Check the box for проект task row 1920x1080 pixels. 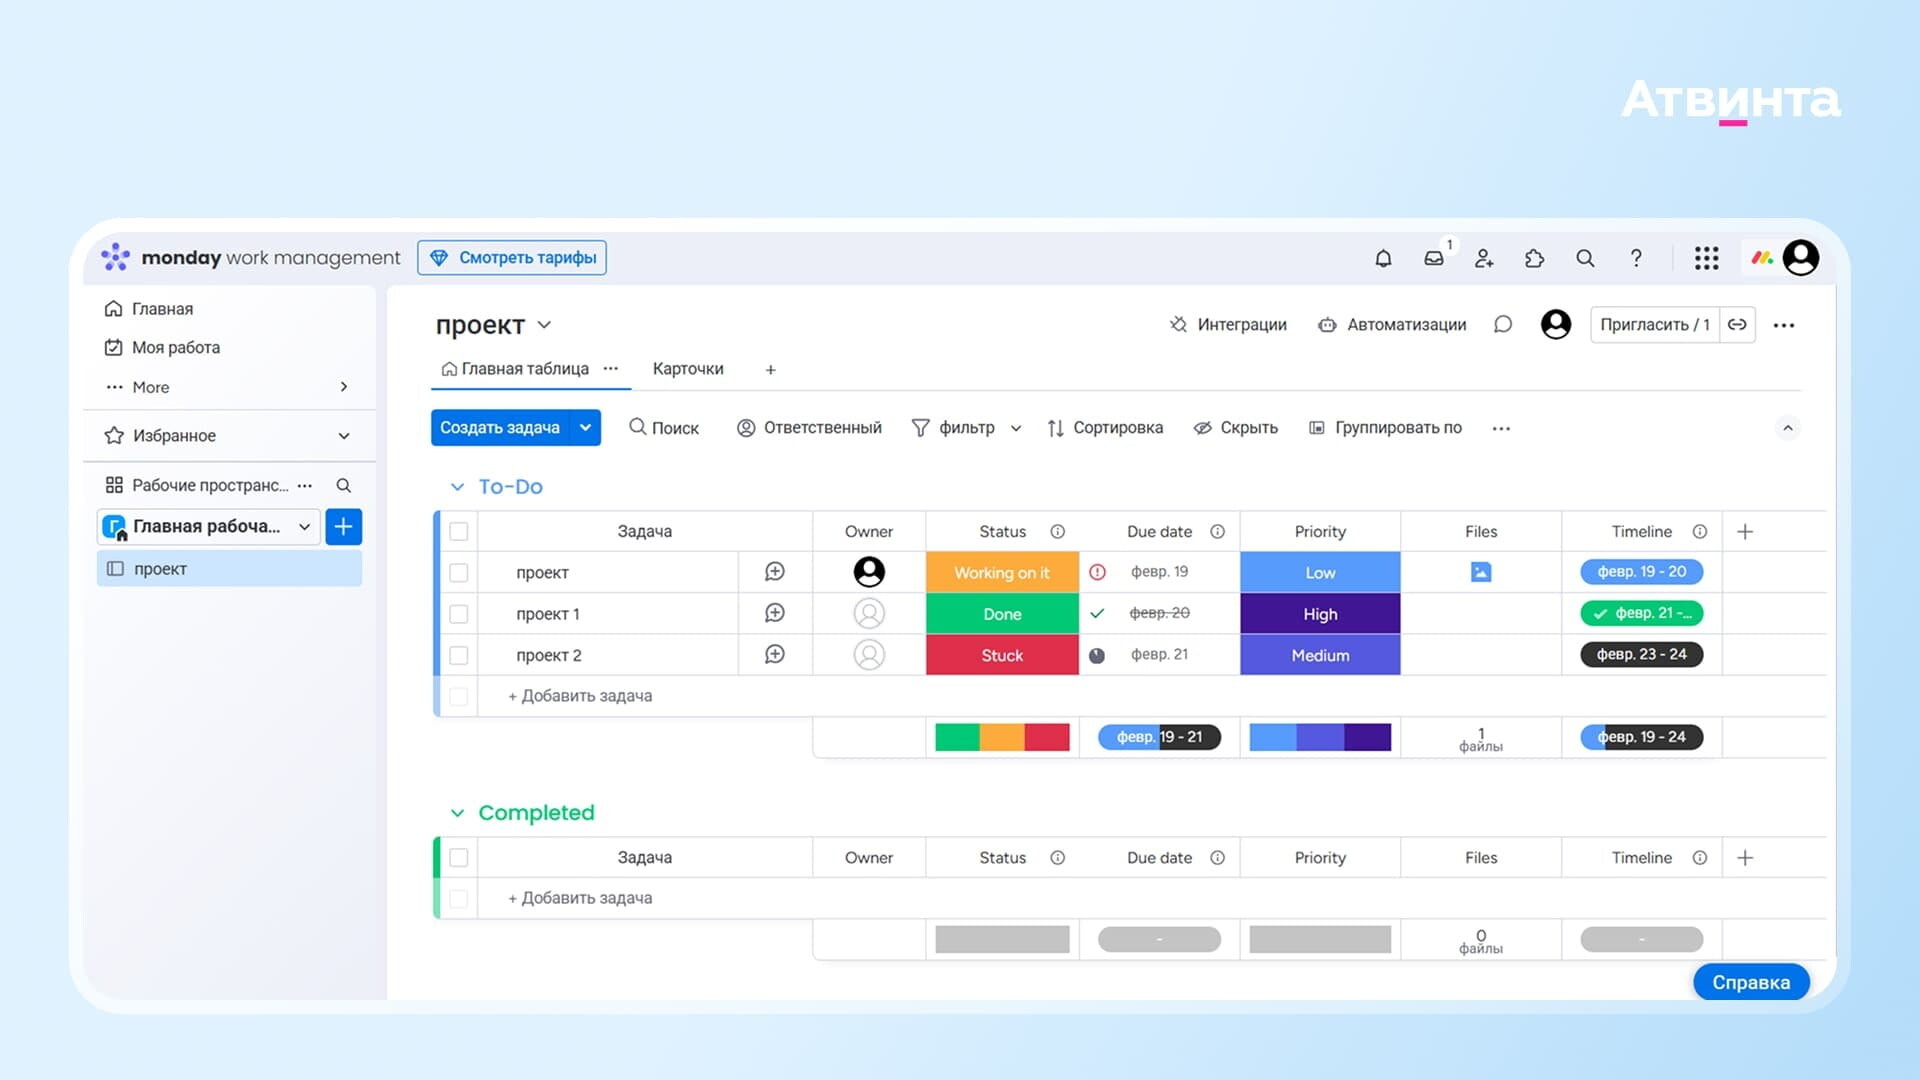459,573
